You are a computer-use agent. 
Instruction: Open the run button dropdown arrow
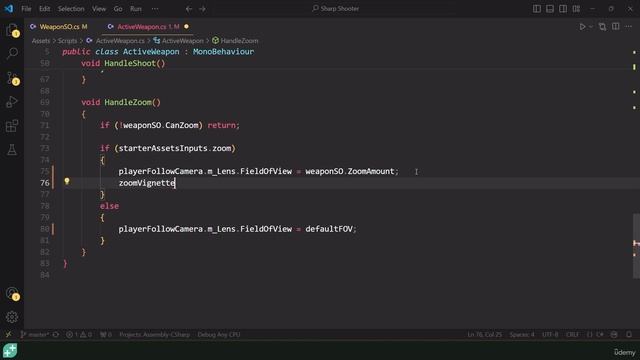(x=591, y=27)
